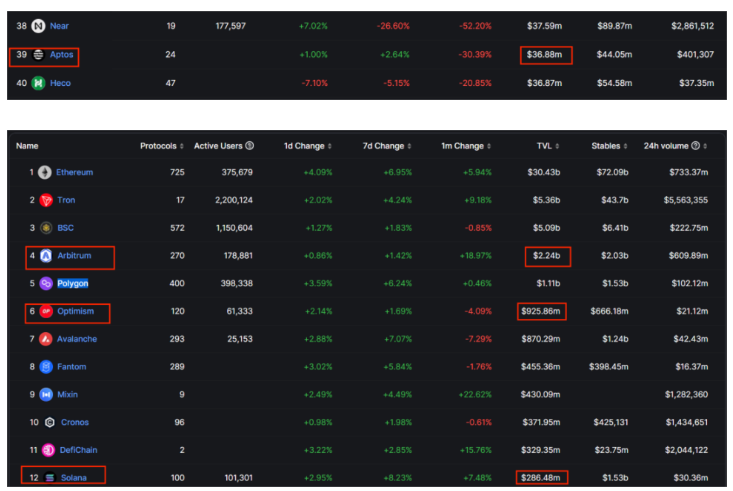This screenshot has width=733, height=491.
Task: Sort table by 7d Change column
Action: [x=387, y=146]
